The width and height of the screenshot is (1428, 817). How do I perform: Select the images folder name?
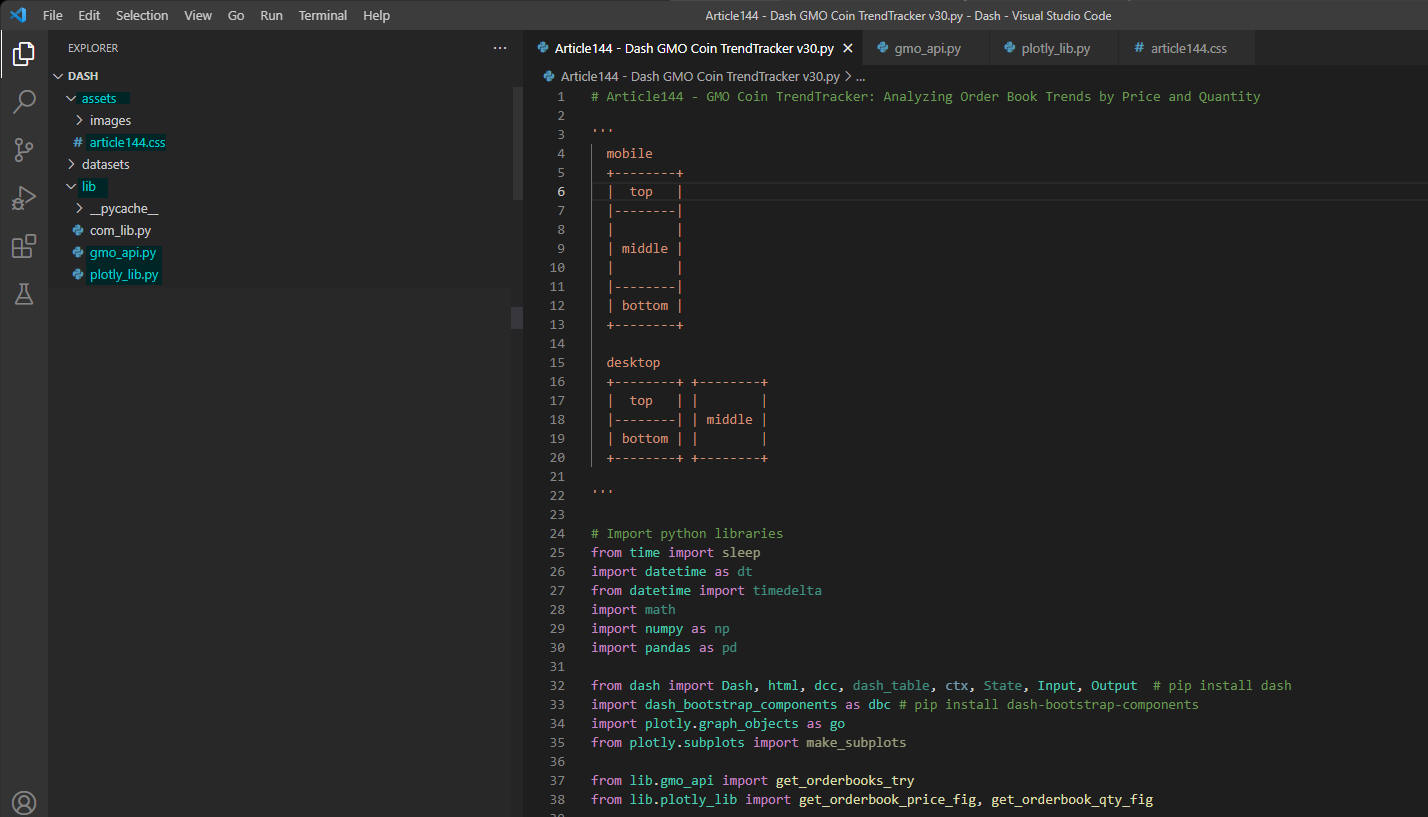110,120
